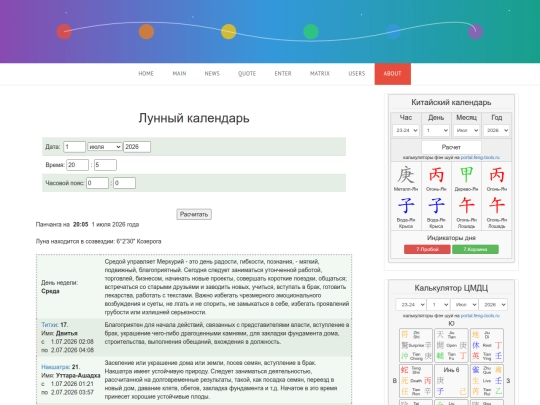Click the Jiu Di cell label
The image size is (540, 405).
(487, 335)
